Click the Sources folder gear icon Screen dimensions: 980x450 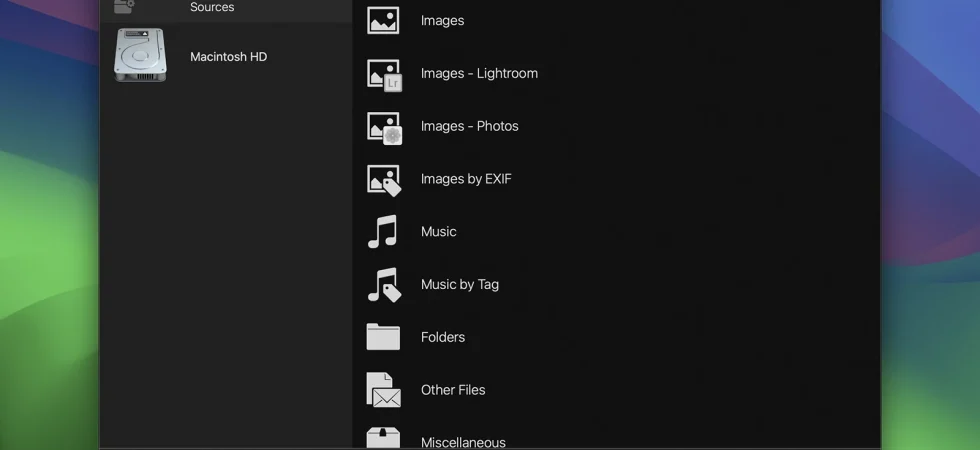[124, 7]
